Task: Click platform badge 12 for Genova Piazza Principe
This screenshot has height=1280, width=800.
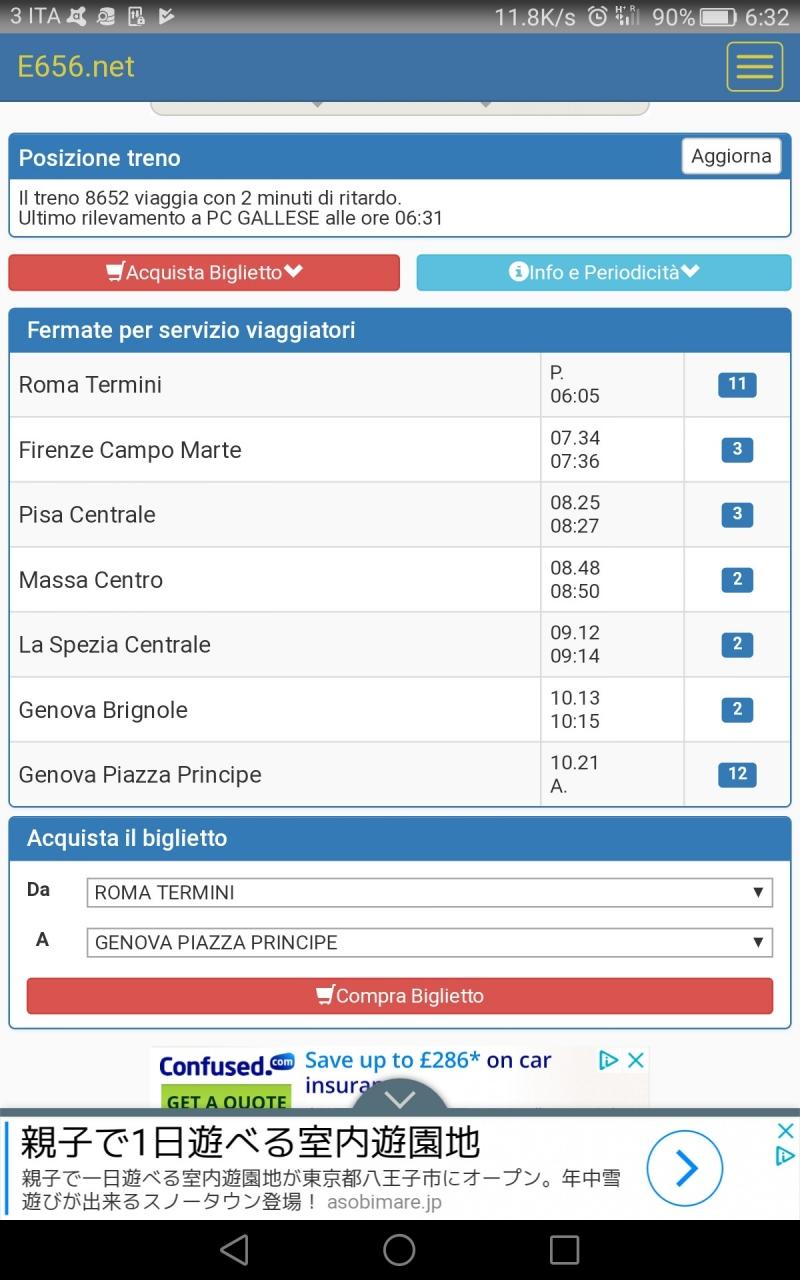Action: [x=737, y=774]
